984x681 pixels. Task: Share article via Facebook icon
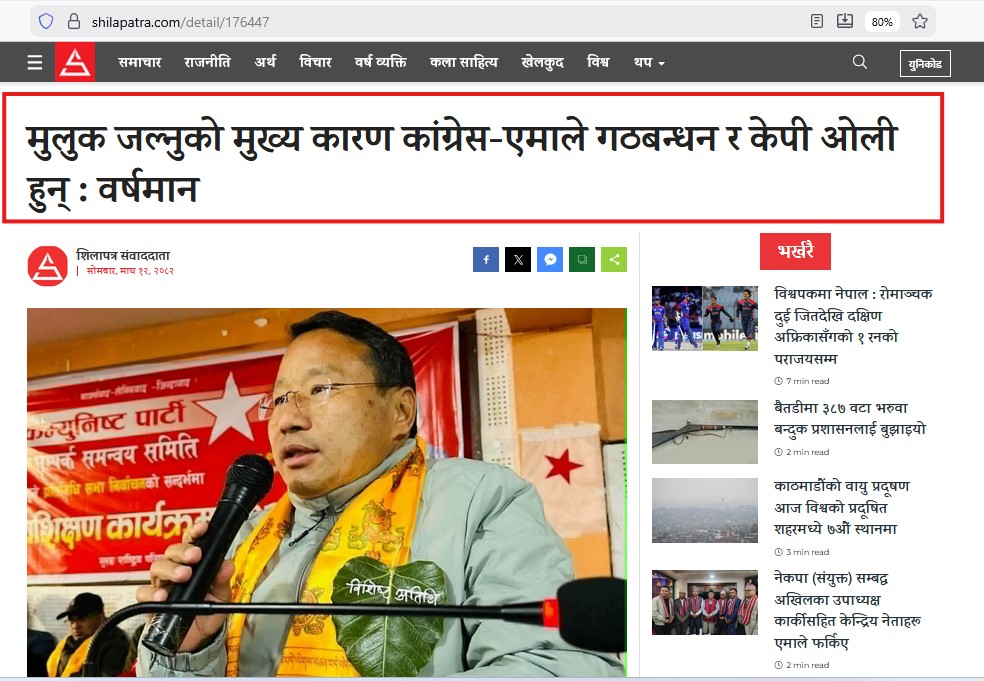coord(486,260)
